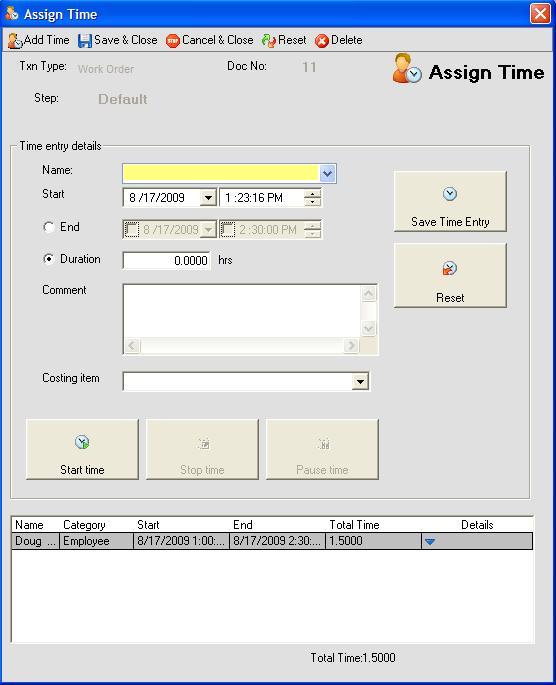Open the Name dropdown list
The width and height of the screenshot is (556, 685).
pos(328,174)
